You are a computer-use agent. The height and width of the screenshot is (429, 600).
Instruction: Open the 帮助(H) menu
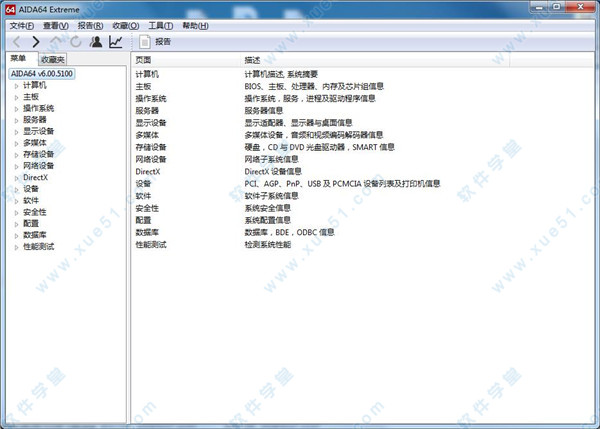(x=195, y=26)
